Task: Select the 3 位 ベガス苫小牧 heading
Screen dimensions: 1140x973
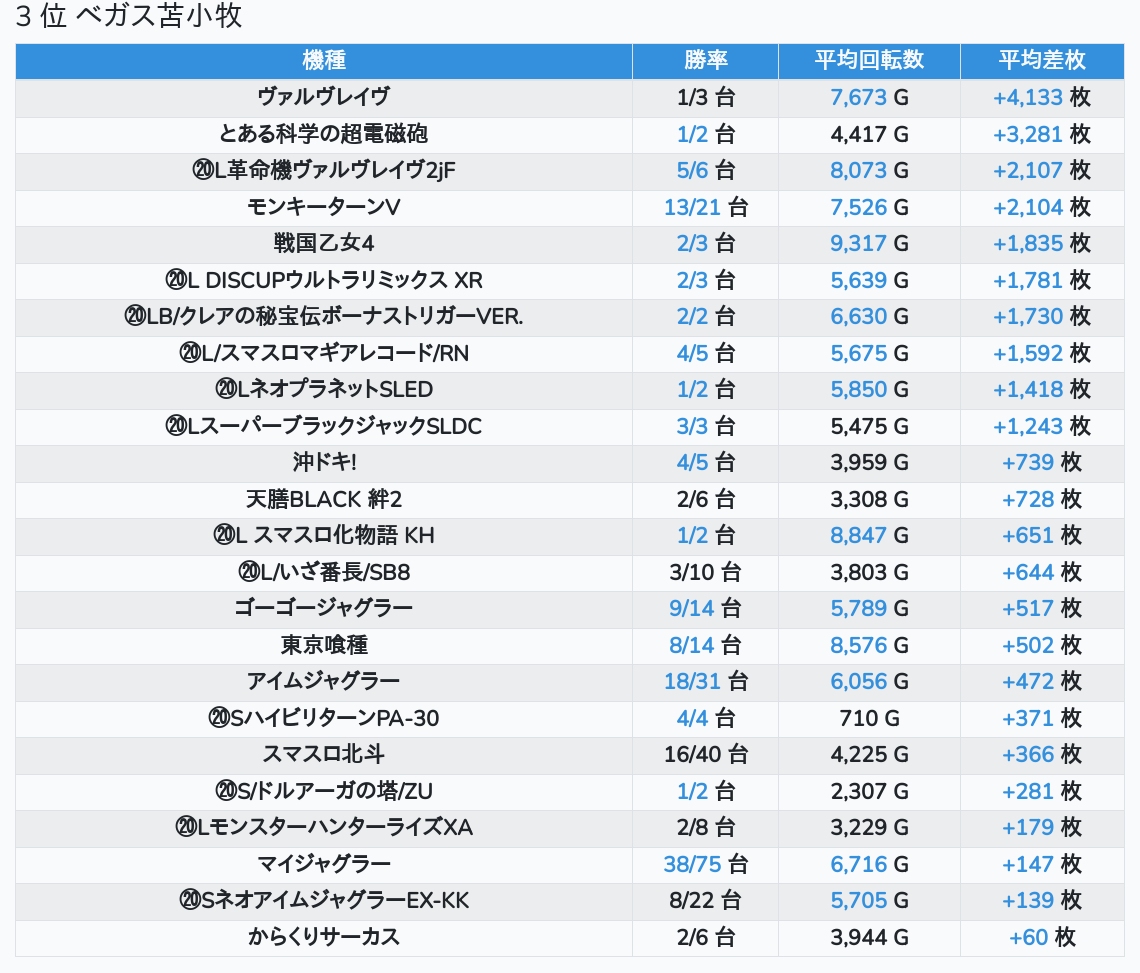Action: (x=129, y=16)
